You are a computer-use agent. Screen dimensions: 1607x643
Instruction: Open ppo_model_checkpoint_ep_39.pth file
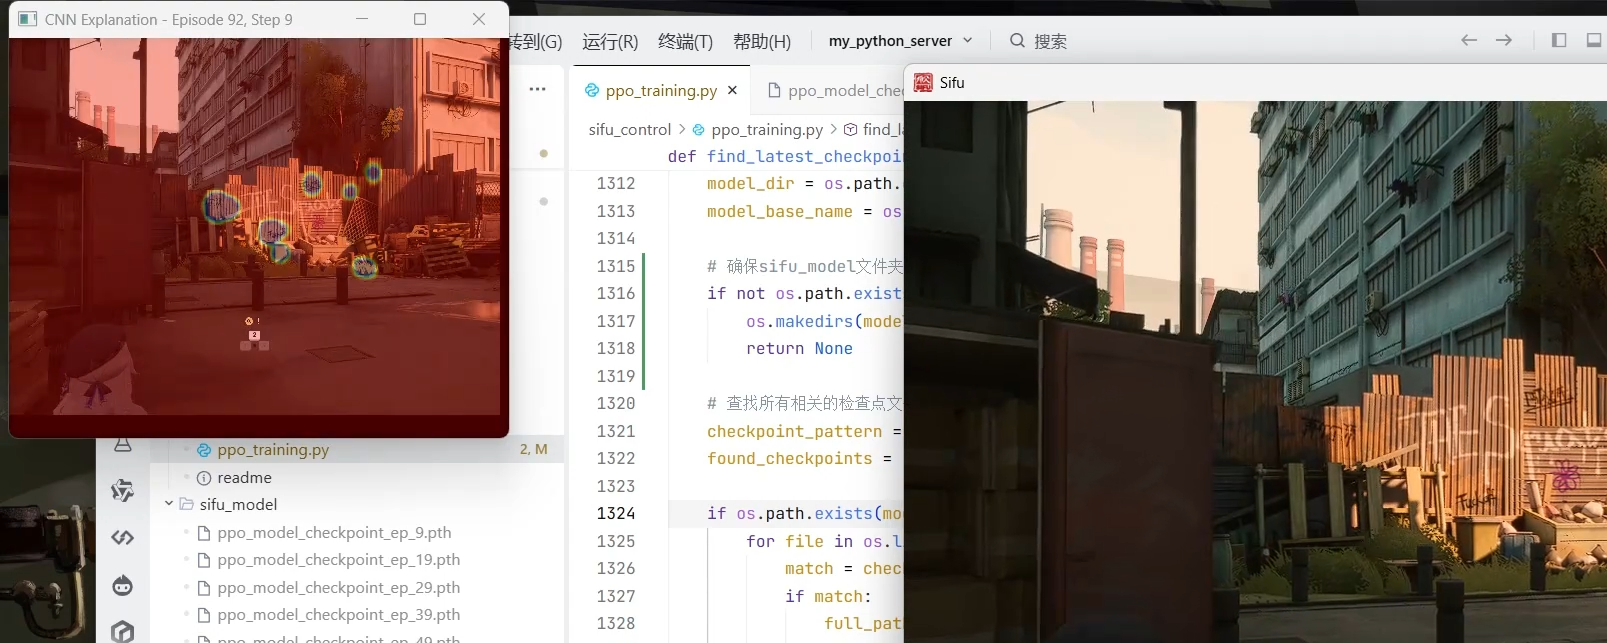[x=357, y=614]
